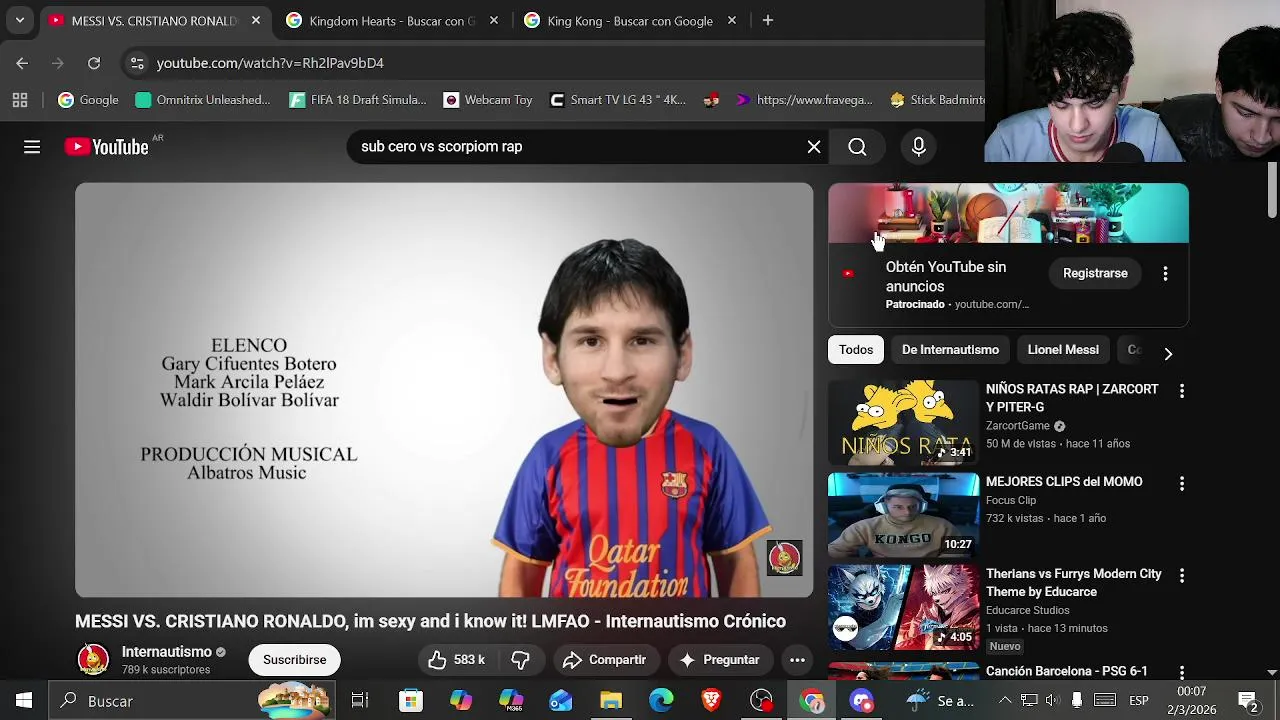This screenshot has width=1280, height=720.
Task: Open Therians vs Furrys video thumbnail
Action: (903, 607)
